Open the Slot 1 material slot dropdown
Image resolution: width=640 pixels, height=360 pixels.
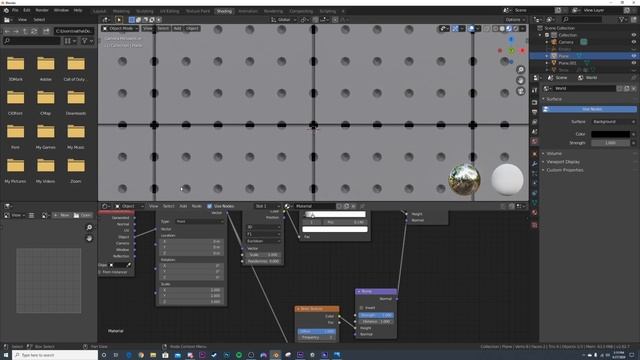267,206
